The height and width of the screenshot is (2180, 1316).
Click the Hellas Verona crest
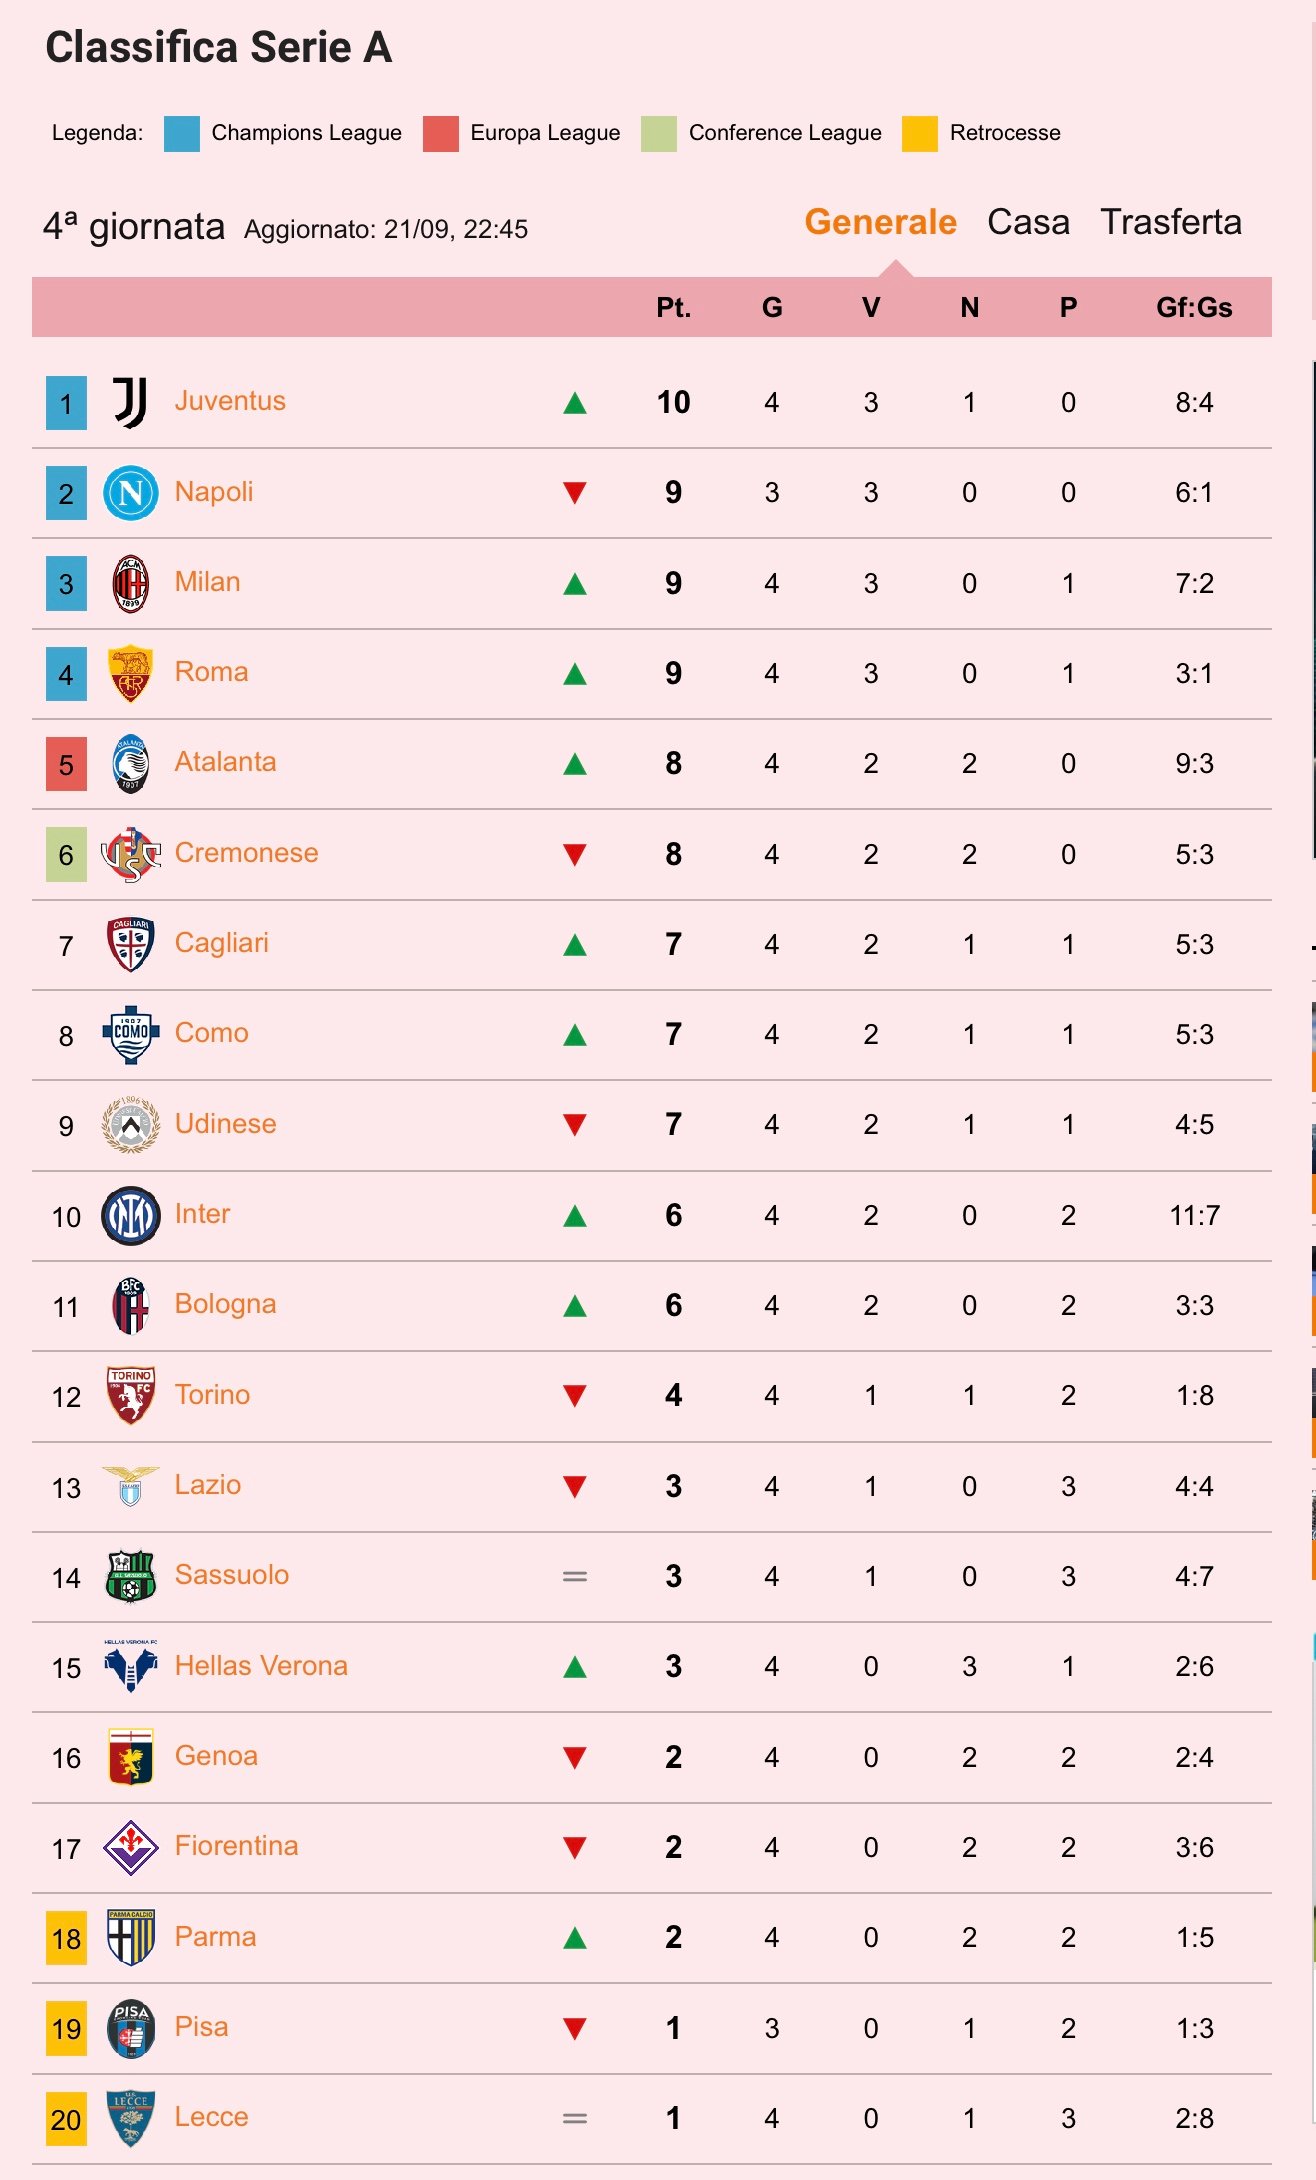tap(131, 1666)
